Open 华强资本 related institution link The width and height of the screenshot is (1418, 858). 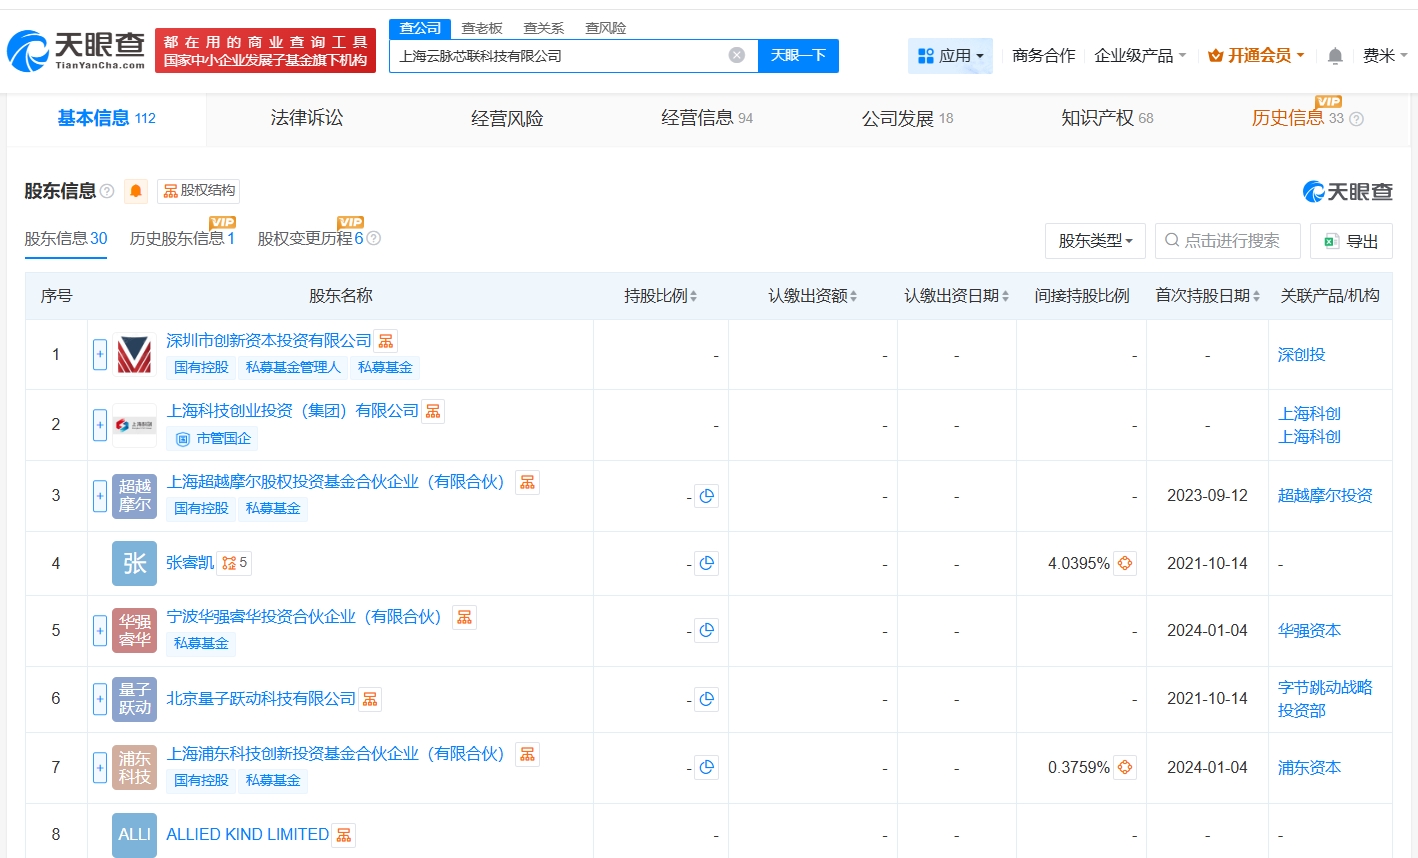(1309, 631)
